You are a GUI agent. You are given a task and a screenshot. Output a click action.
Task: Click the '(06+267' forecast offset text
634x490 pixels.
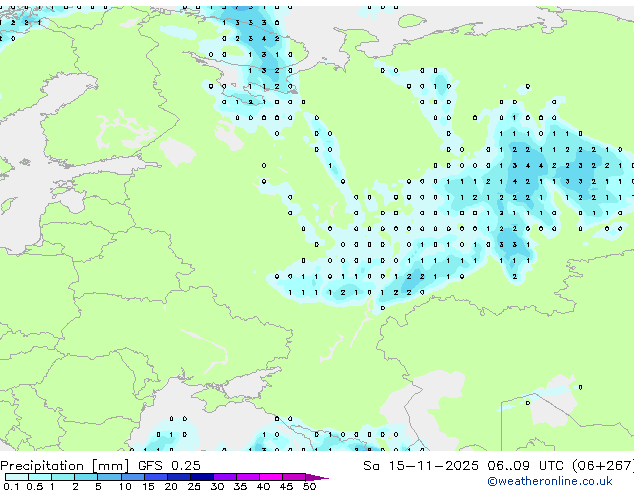coord(603,466)
